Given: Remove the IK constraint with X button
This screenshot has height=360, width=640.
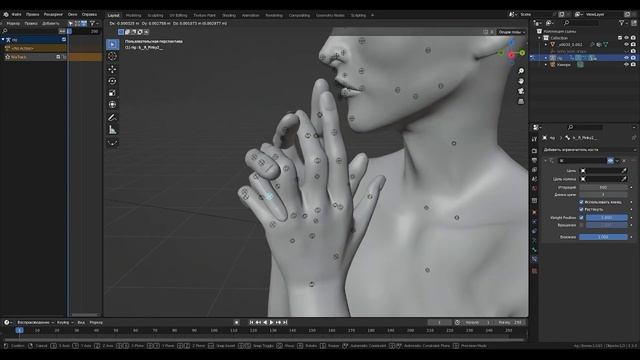Looking at the screenshot, I should coord(624,160).
